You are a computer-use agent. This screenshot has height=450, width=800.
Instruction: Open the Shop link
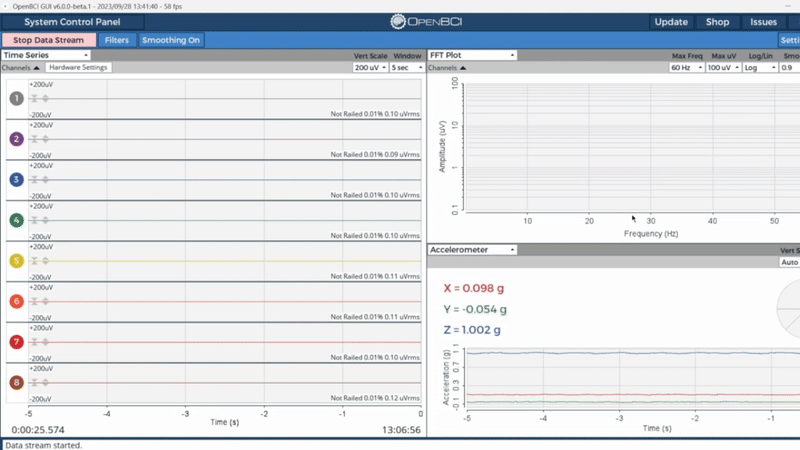(x=717, y=22)
